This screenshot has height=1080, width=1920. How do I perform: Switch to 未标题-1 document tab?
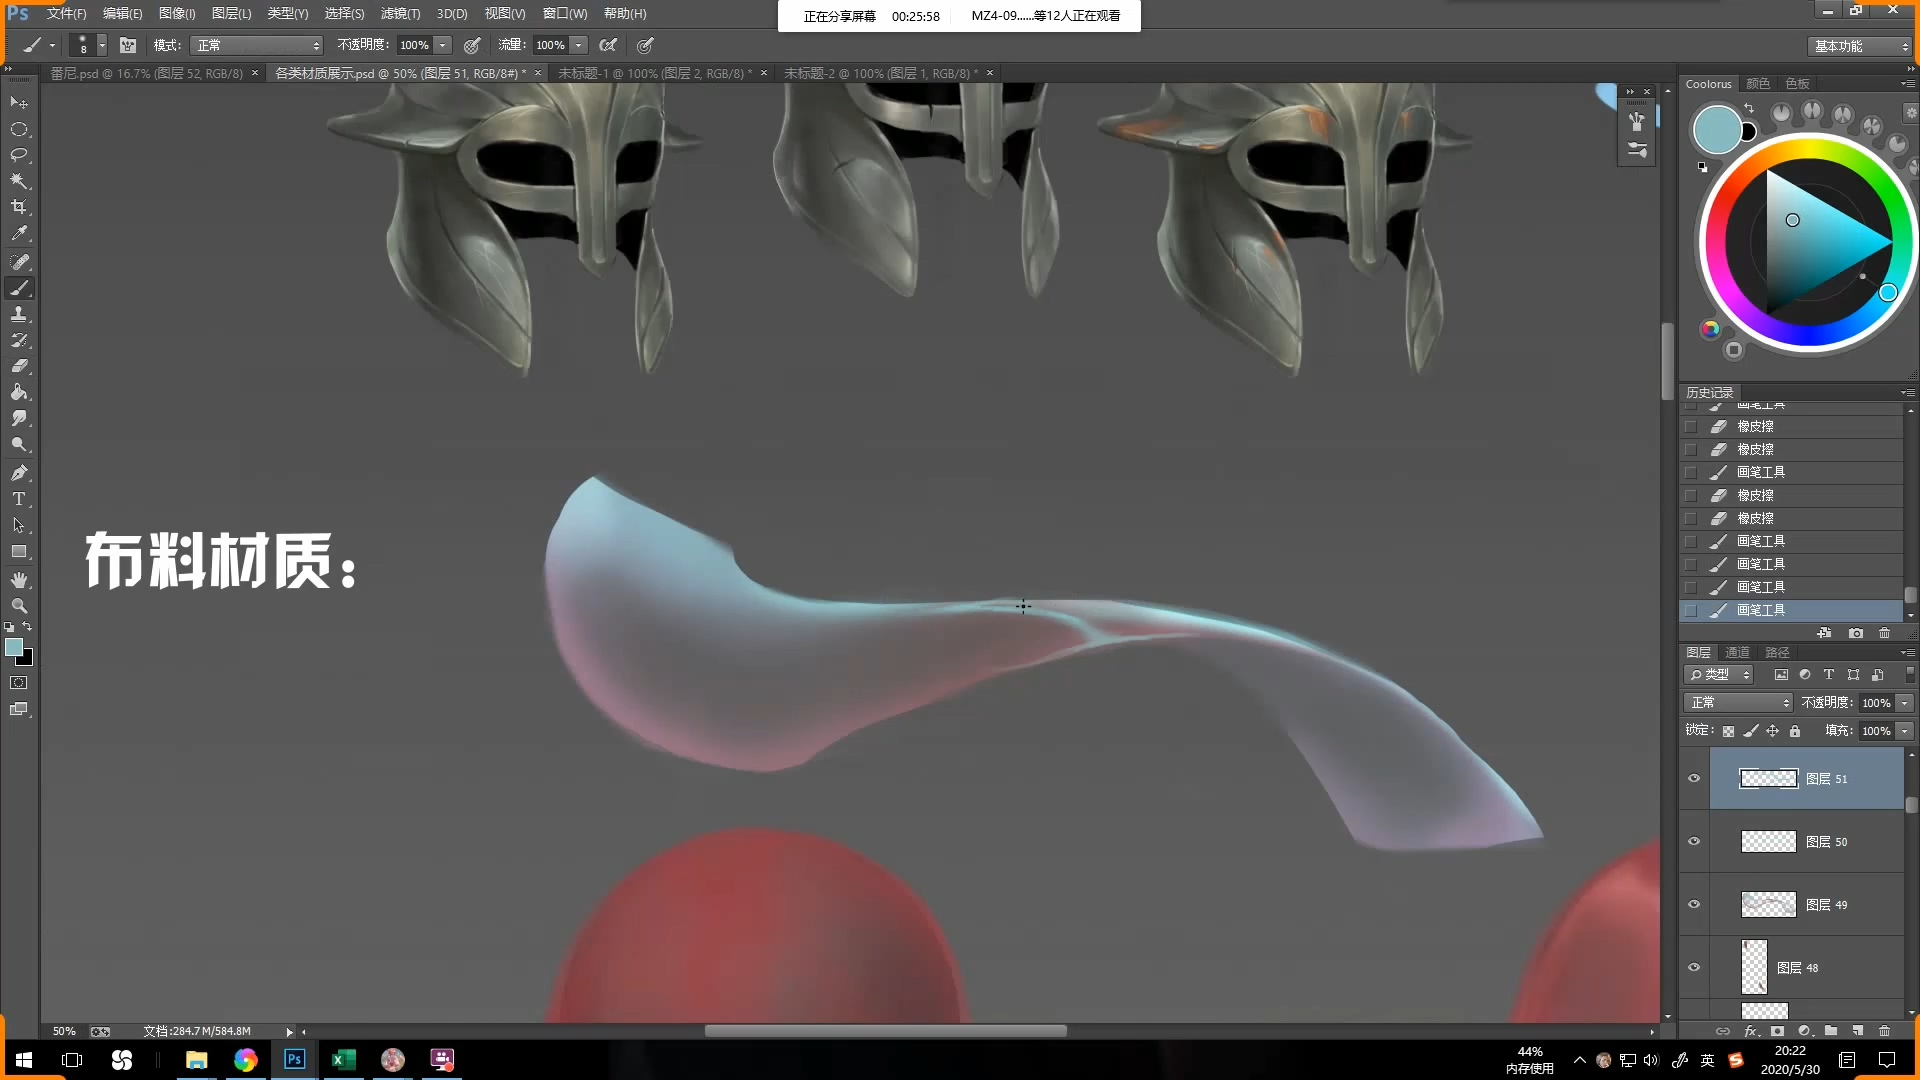pos(651,73)
